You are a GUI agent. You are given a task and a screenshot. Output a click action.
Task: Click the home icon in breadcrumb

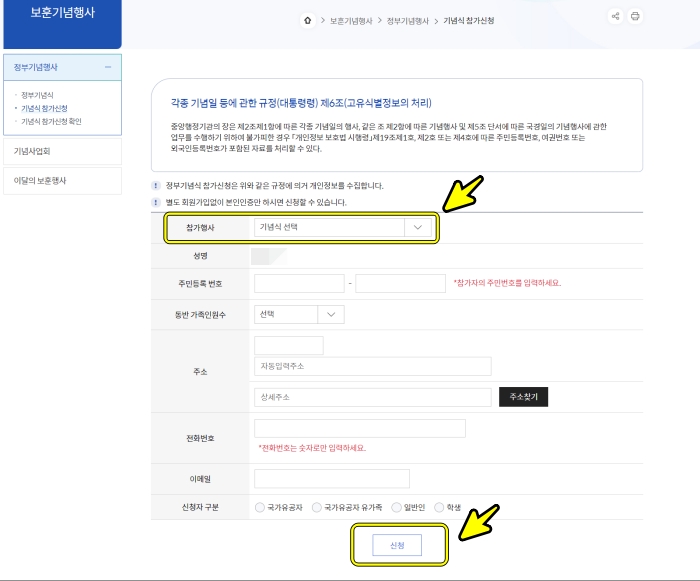(x=308, y=21)
